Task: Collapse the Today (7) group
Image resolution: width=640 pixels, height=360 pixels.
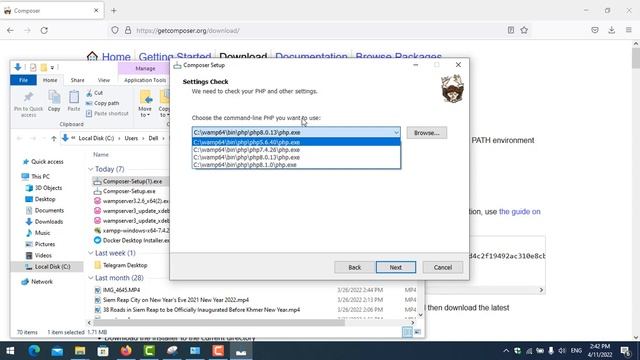Action: 91,169
